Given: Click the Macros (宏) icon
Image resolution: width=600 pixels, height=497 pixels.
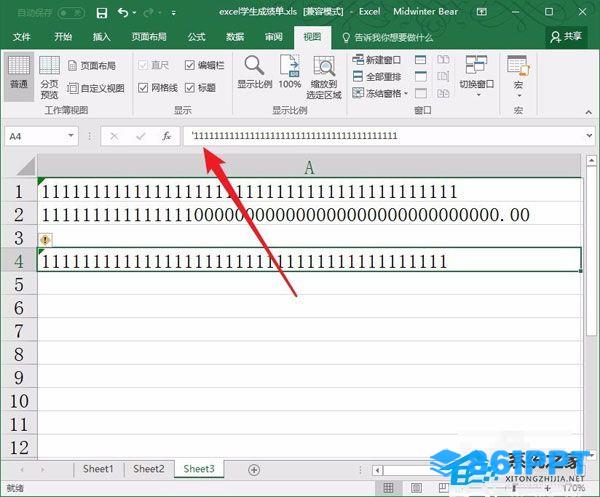Looking at the screenshot, I should coord(518,65).
